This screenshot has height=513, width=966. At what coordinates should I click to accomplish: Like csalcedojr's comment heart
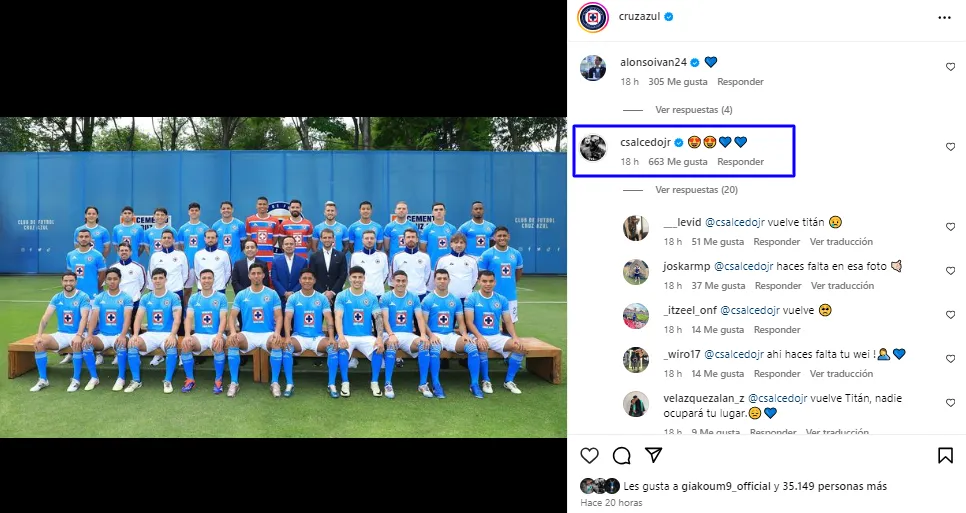coord(950,147)
